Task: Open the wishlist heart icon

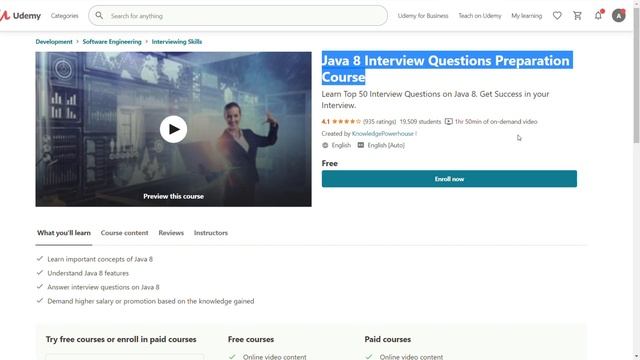Action: pyautogui.click(x=557, y=16)
